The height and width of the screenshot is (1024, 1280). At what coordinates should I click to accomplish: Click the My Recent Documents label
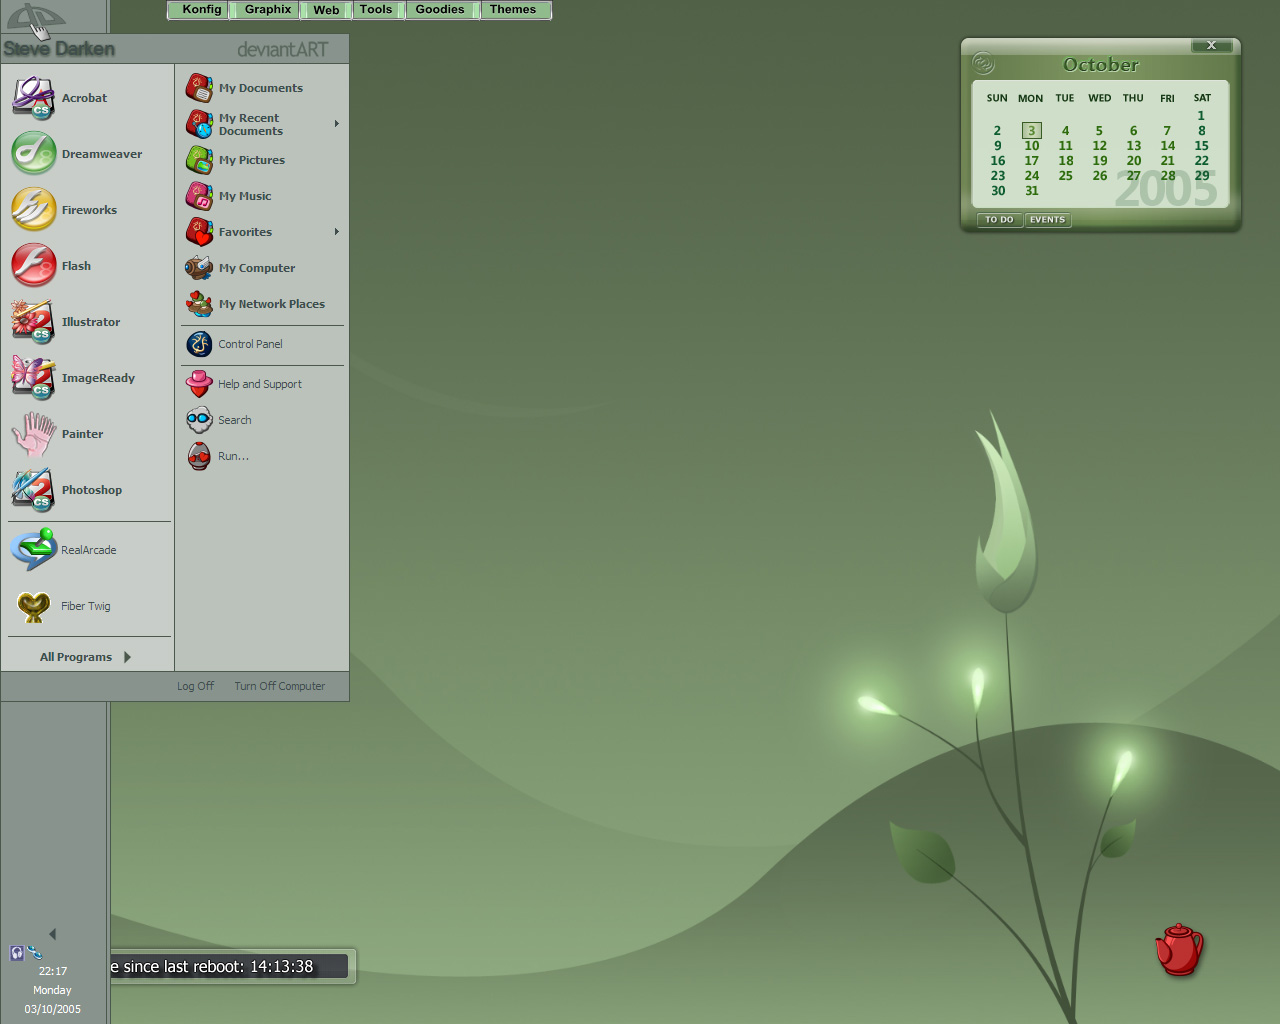[251, 124]
